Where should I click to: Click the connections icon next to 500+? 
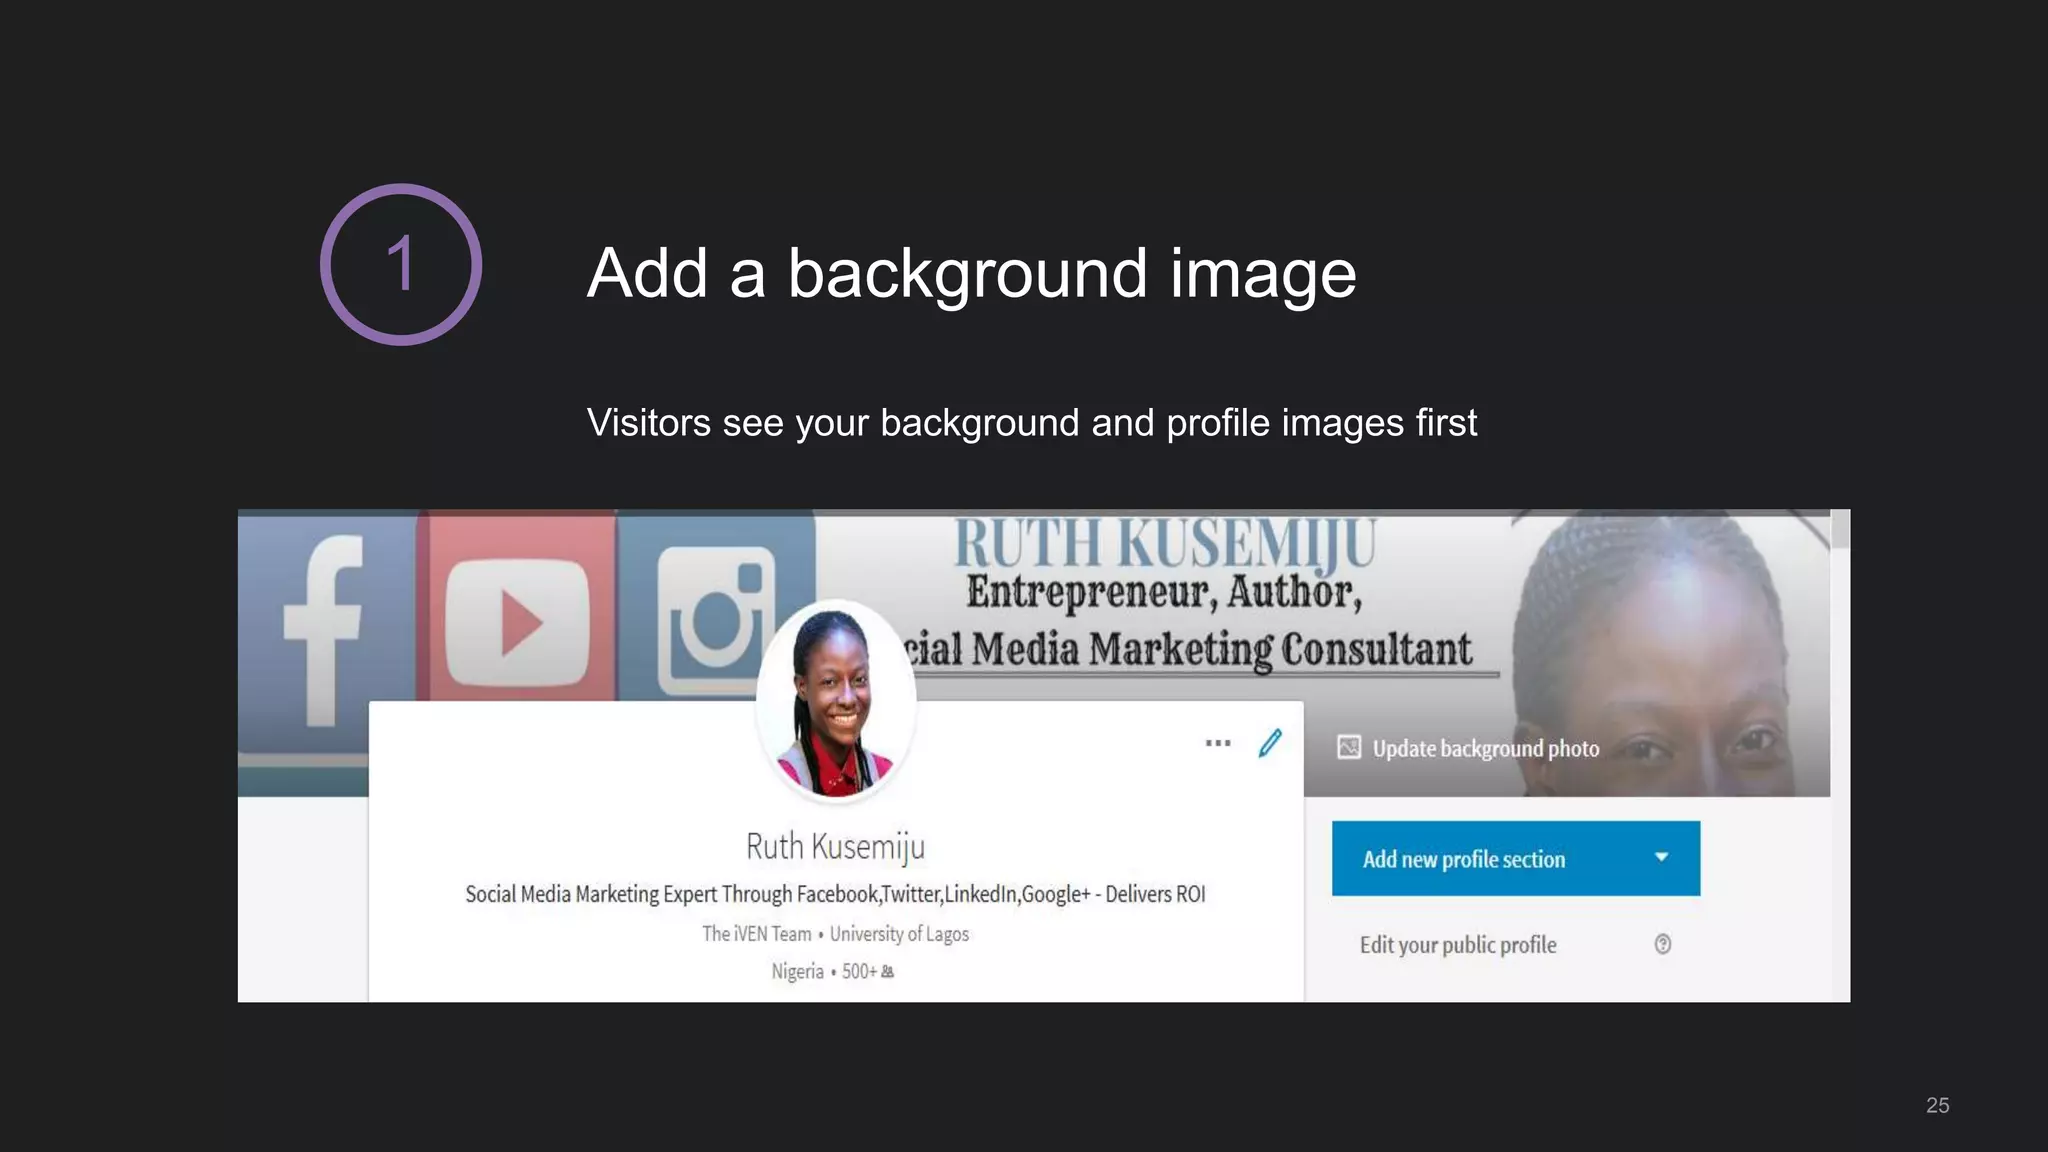tap(888, 971)
